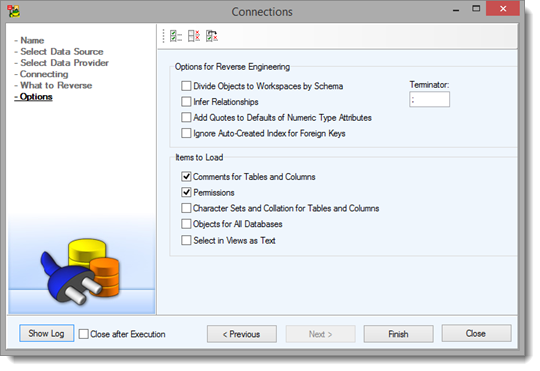Screen dimensions: 540x371
Task: Enable Divide Objects to Workspaces by Schema
Action: pos(186,86)
